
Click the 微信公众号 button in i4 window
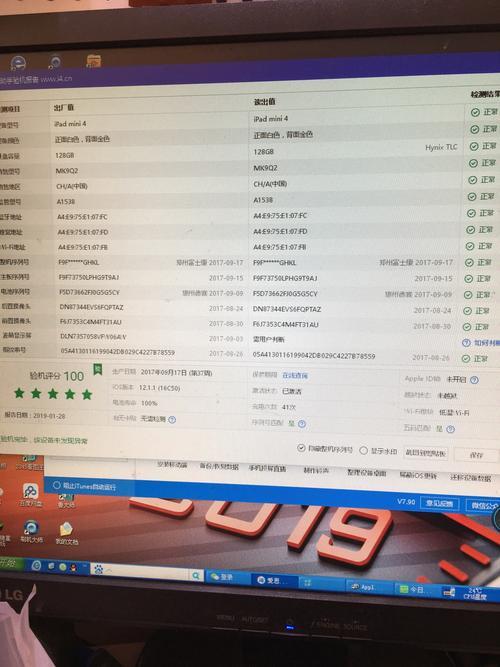tap(483, 505)
